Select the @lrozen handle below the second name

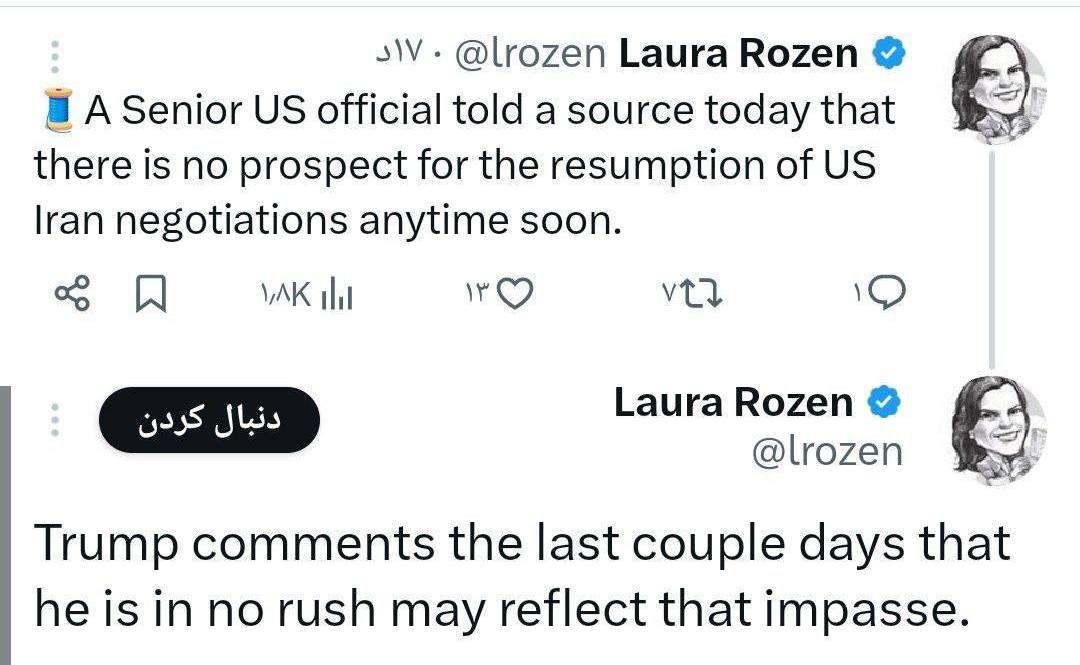[826, 451]
